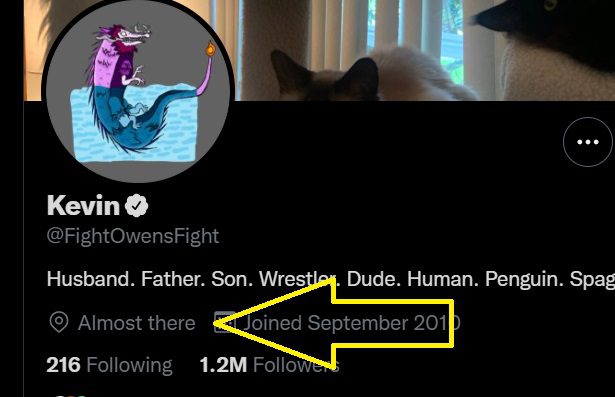
Task: Click the word Penguin in the bio
Action: coord(524,279)
